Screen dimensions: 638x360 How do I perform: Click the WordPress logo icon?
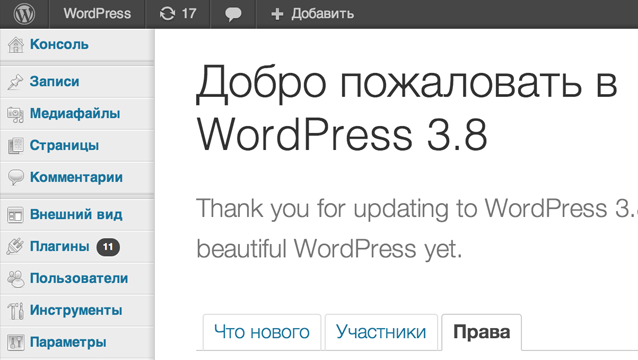[24, 14]
